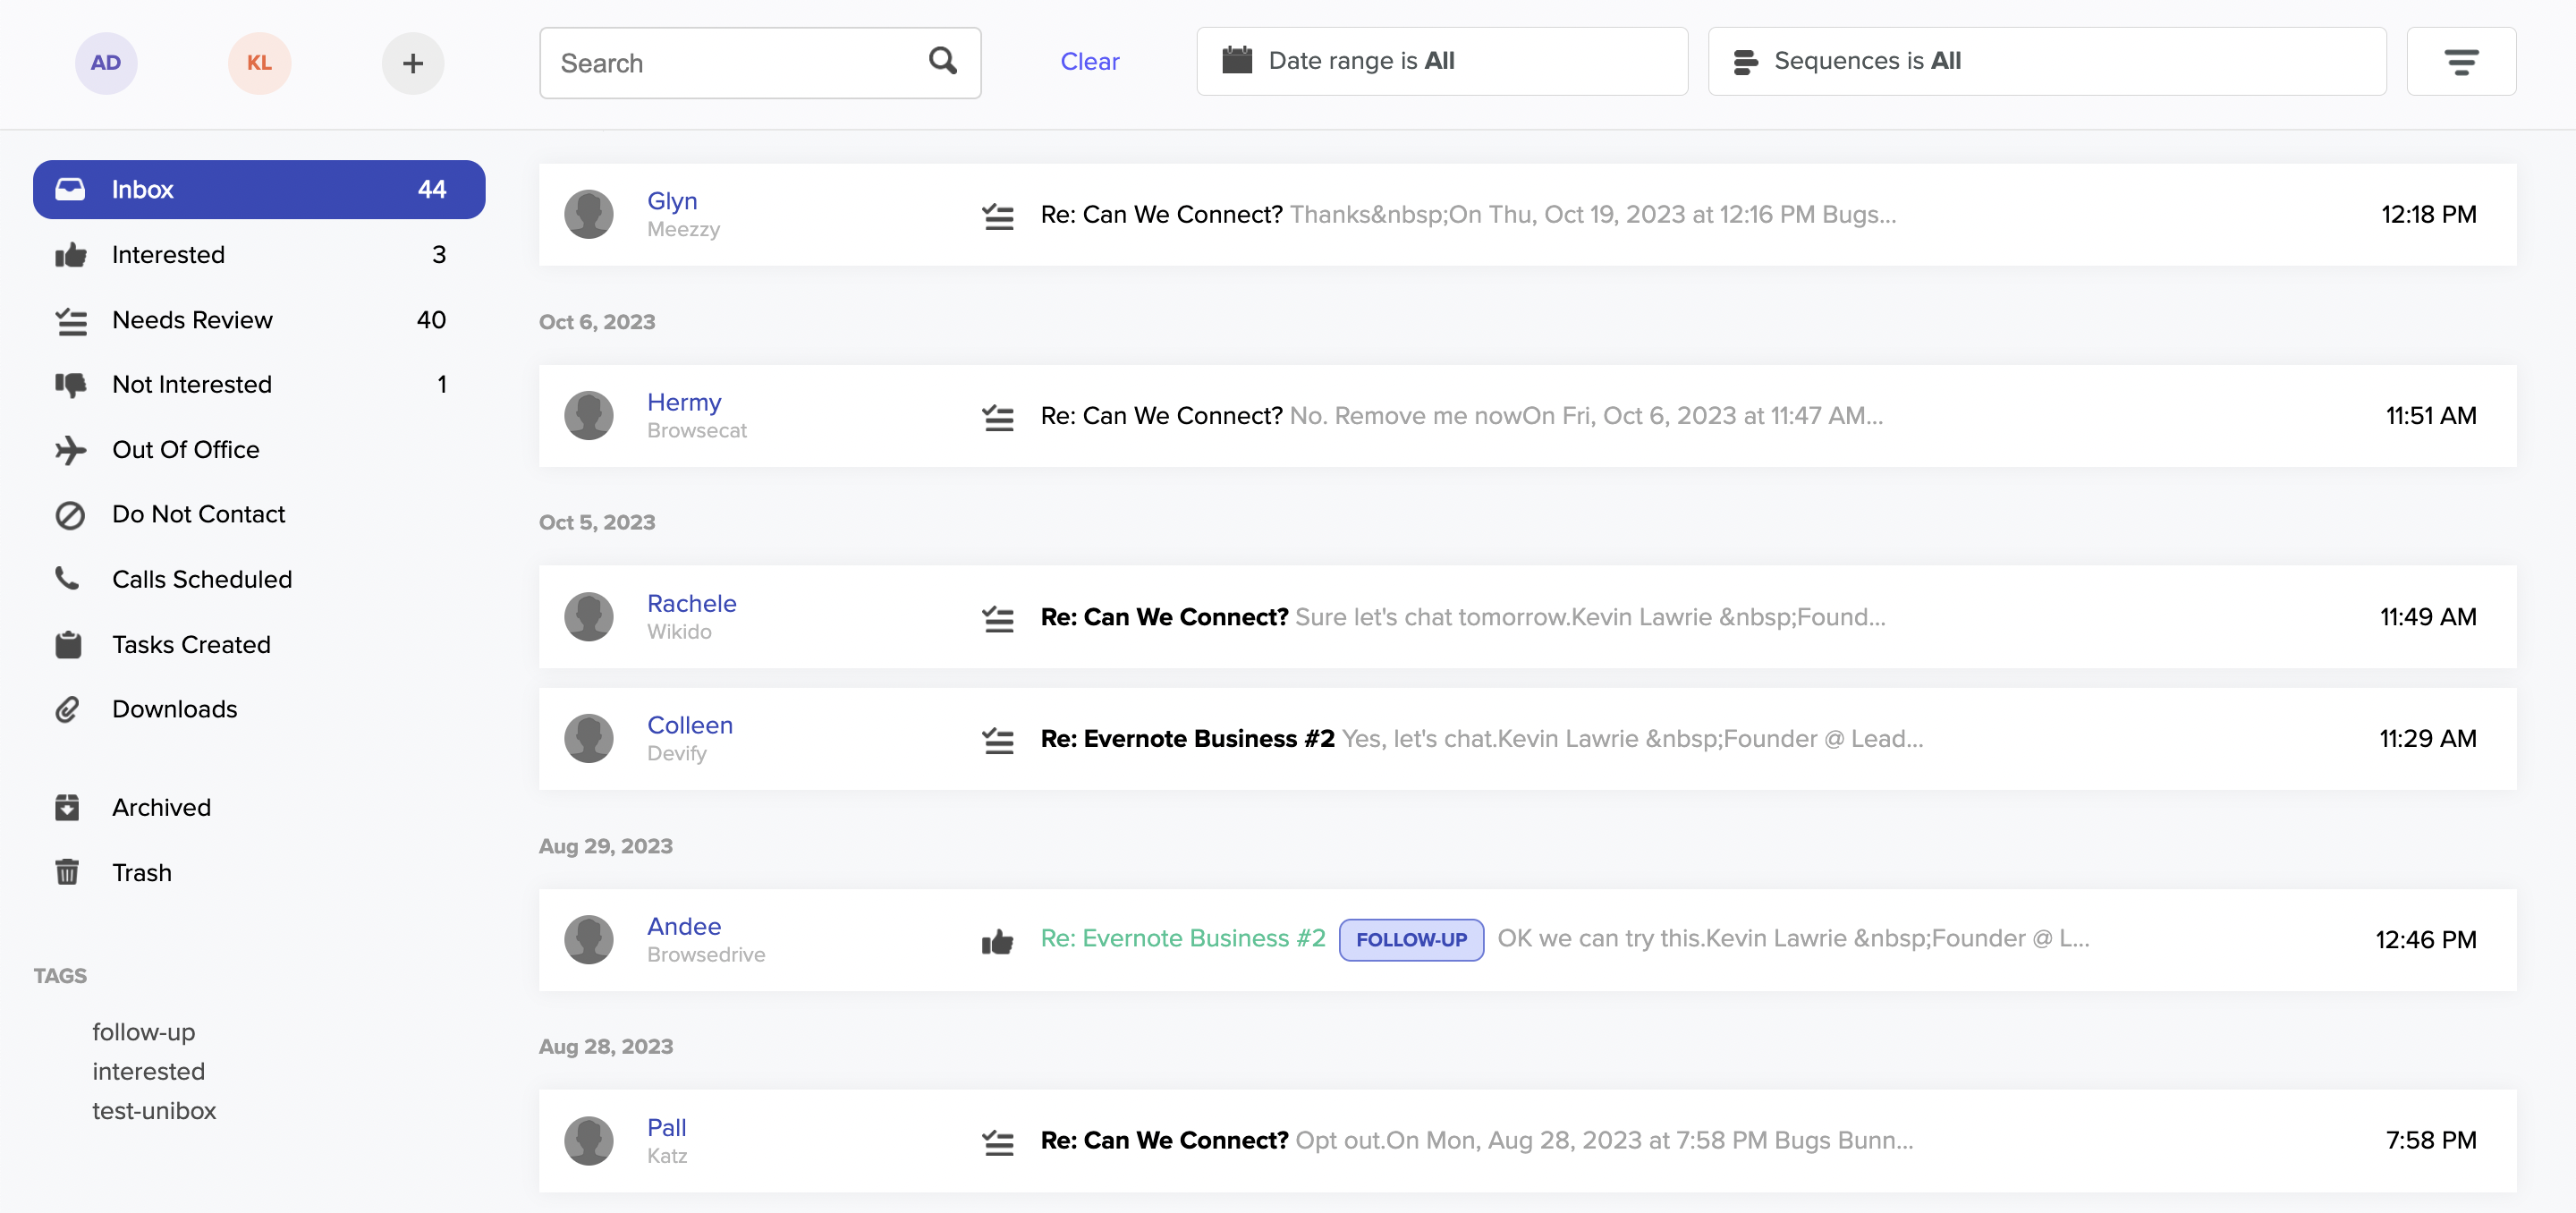Open Pall's 'Opt out' email
This screenshot has height=1213, width=2576.
1527,1140
